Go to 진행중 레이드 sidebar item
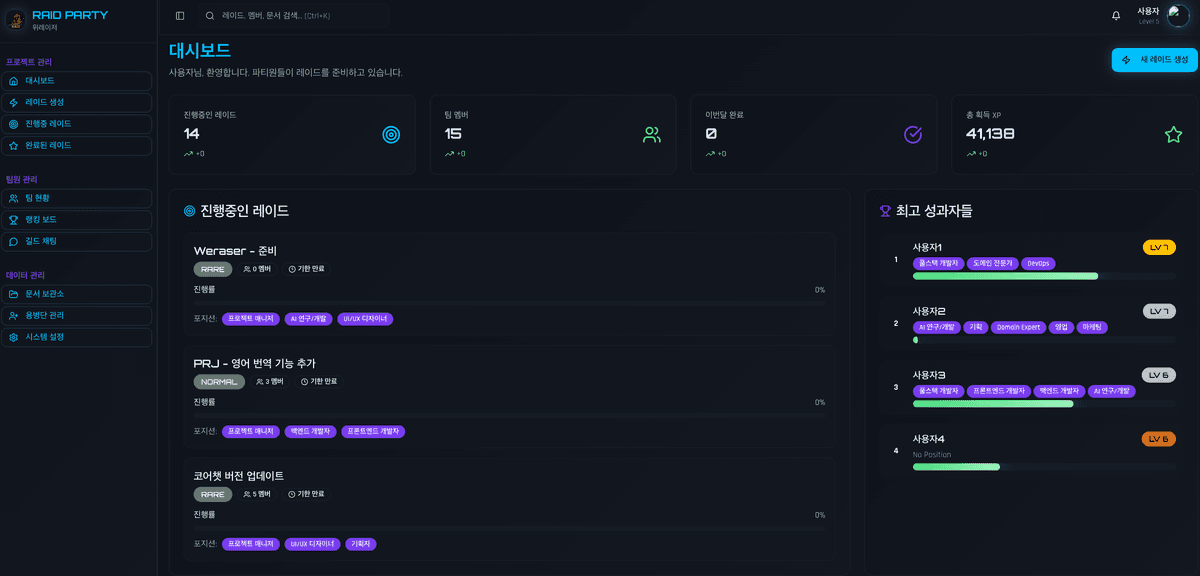This screenshot has width=1200, height=576. tap(78, 124)
